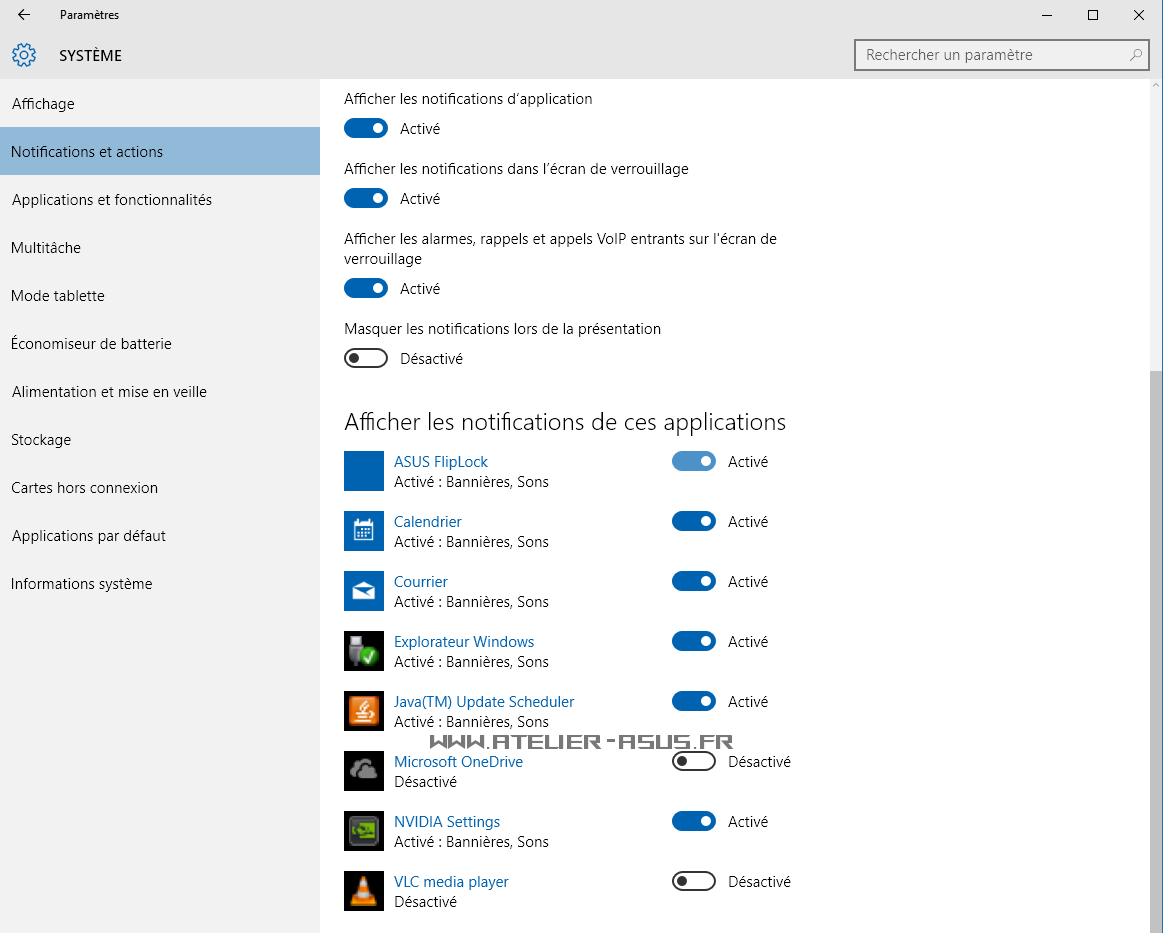Click the Calendrier app icon
The width and height of the screenshot is (1163, 933).
click(x=364, y=531)
